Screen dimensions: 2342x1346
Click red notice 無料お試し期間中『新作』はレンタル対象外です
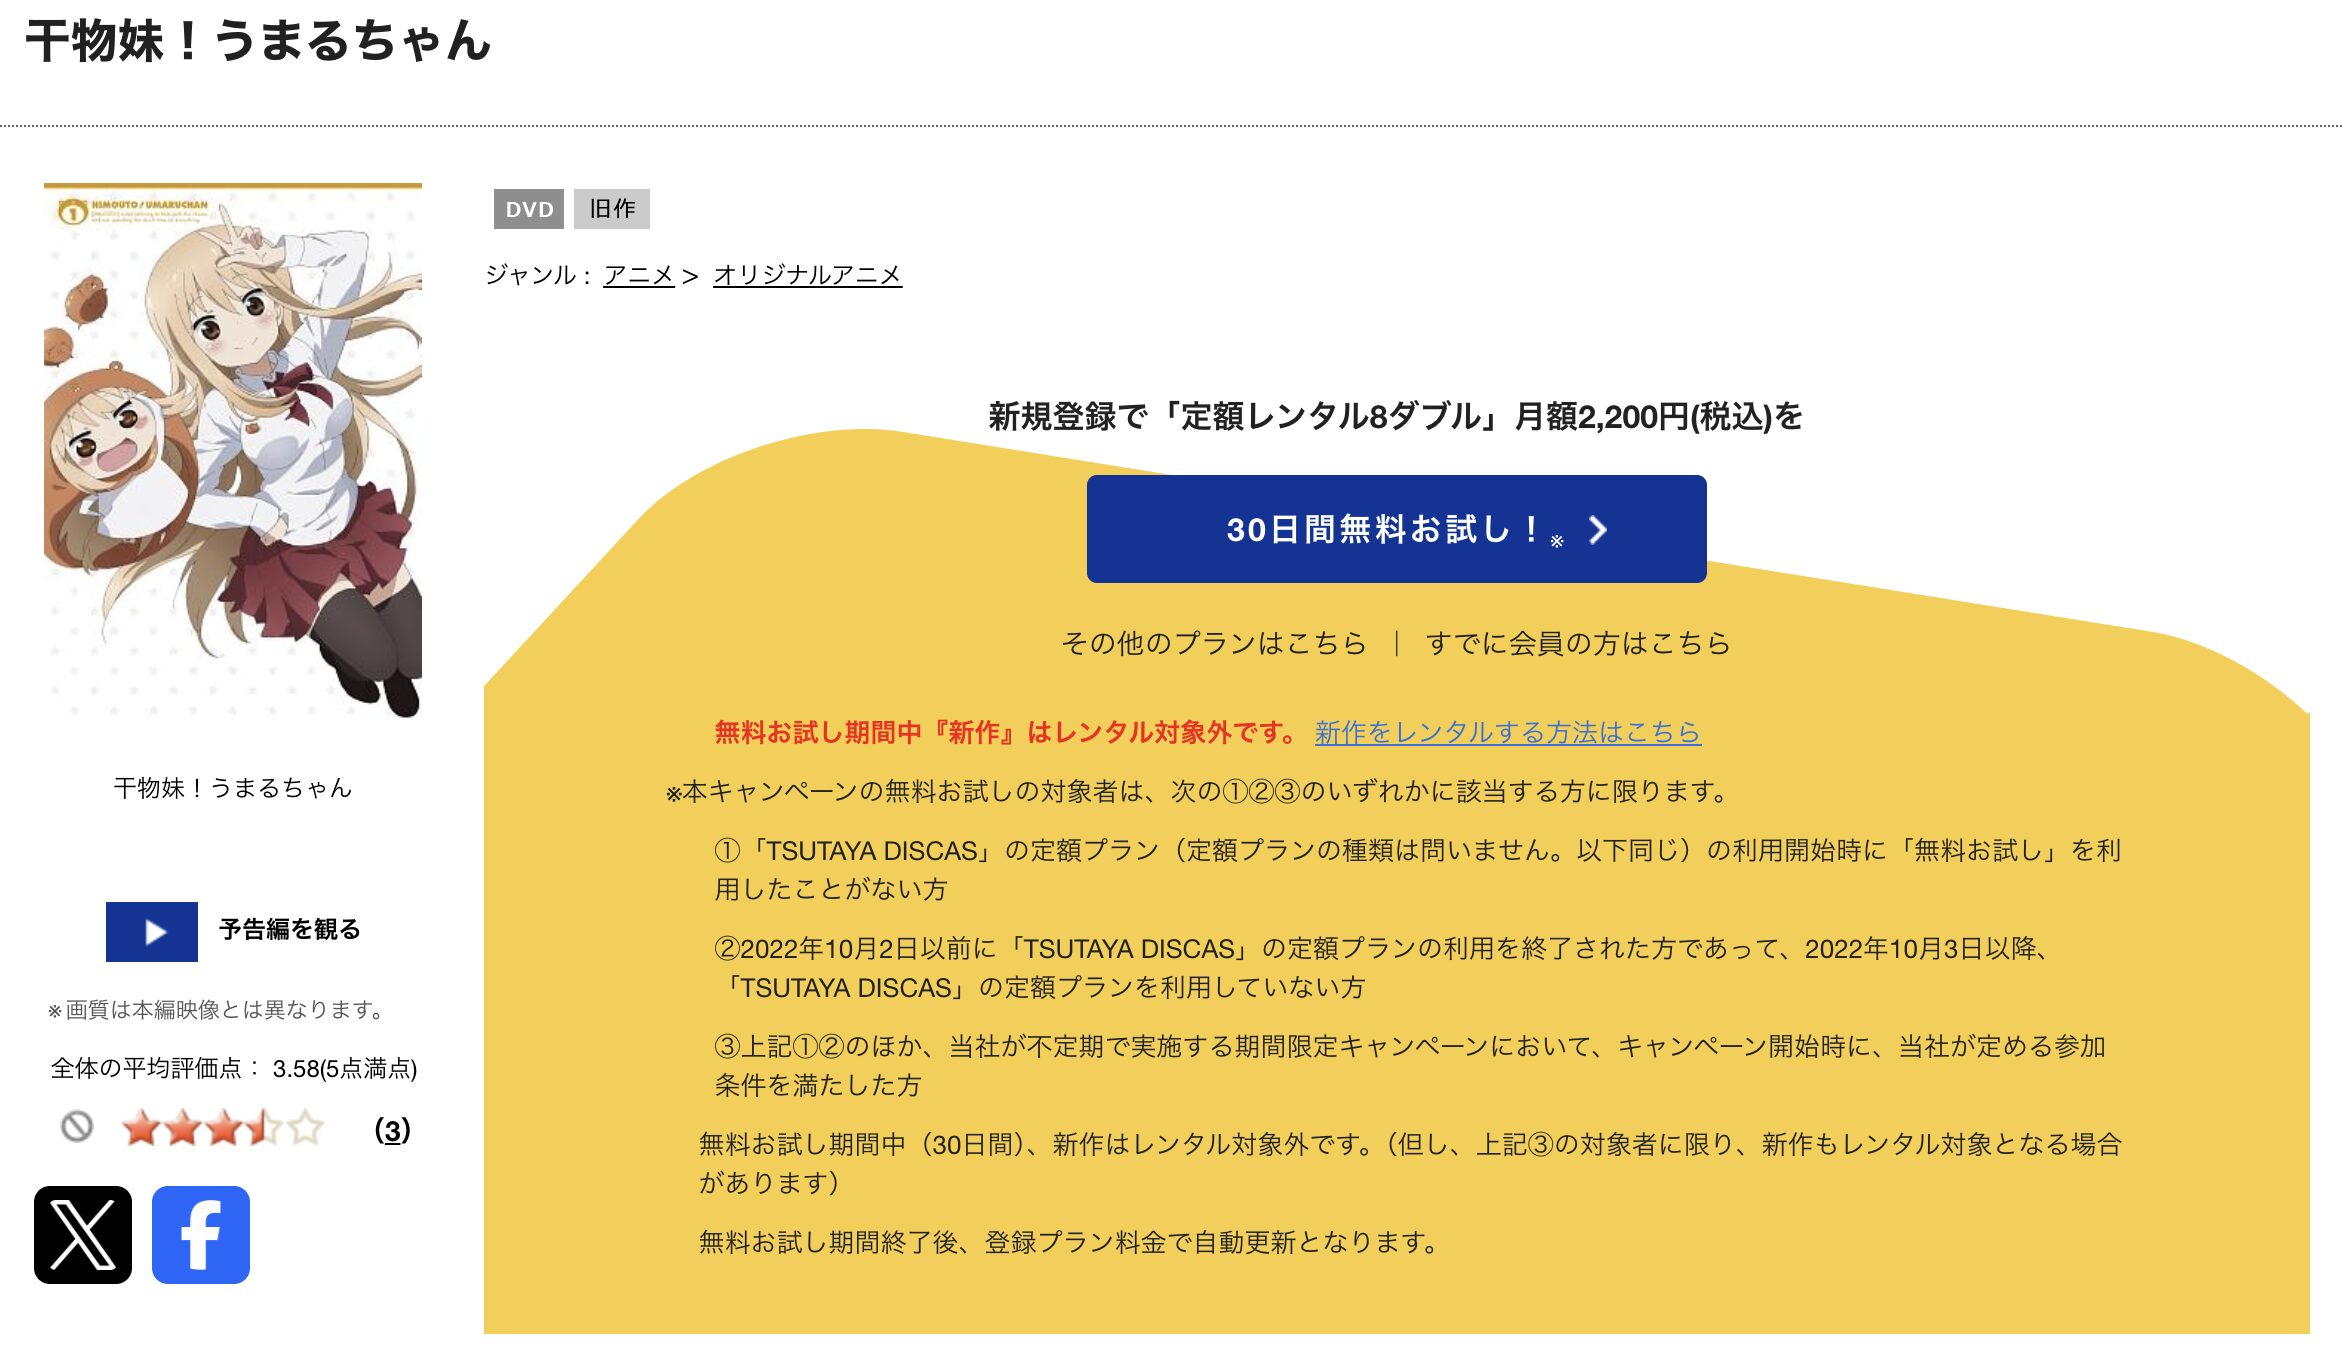click(x=1007, y=733)
